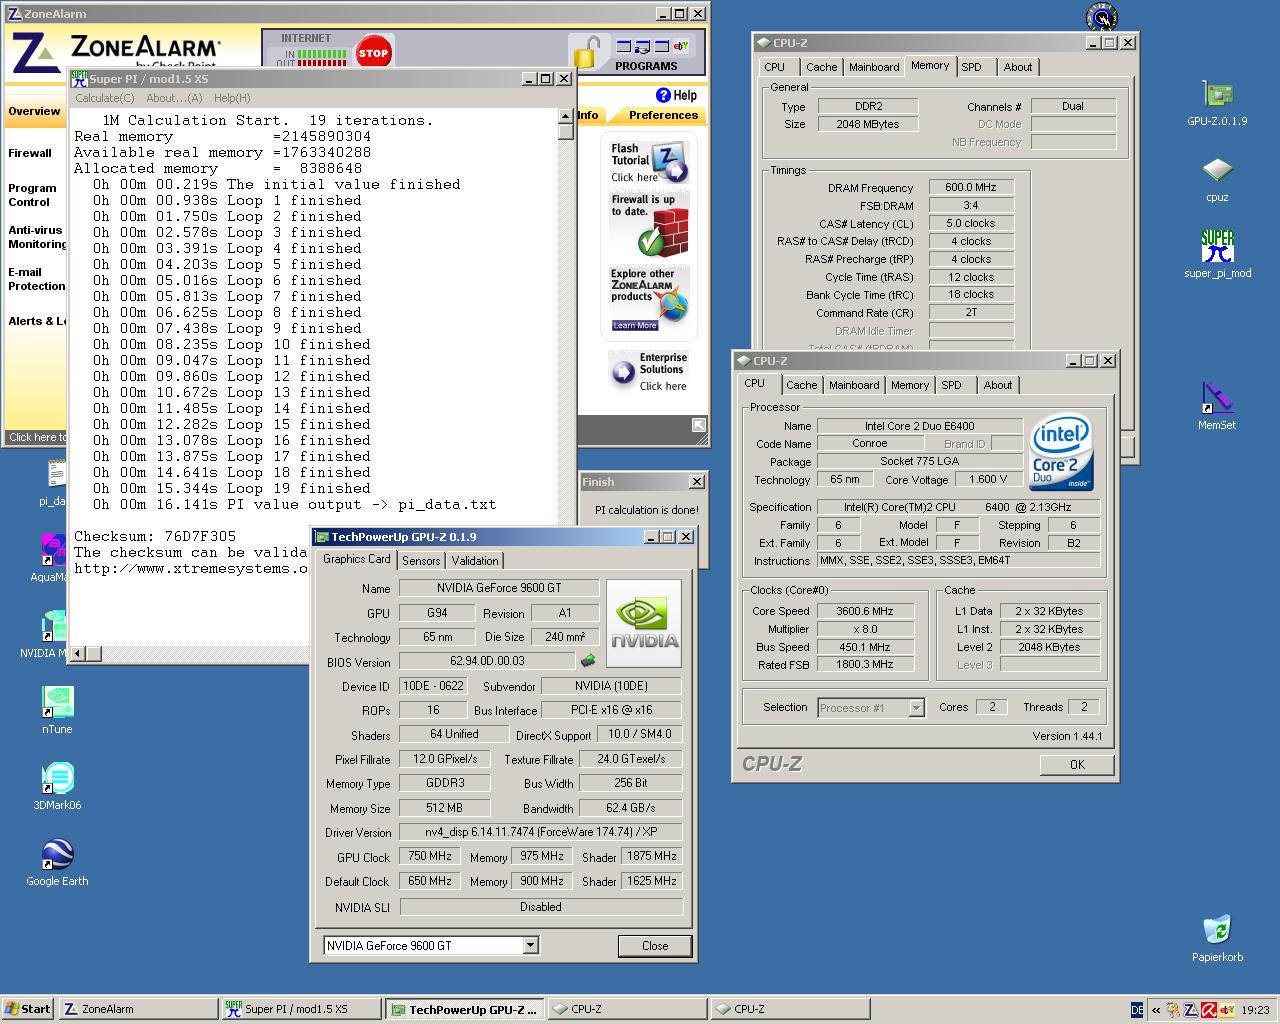Click the Checksum: 76D7F305 line in Super PI
This screenshot has height=1024, width=1280.
[155, 536]
